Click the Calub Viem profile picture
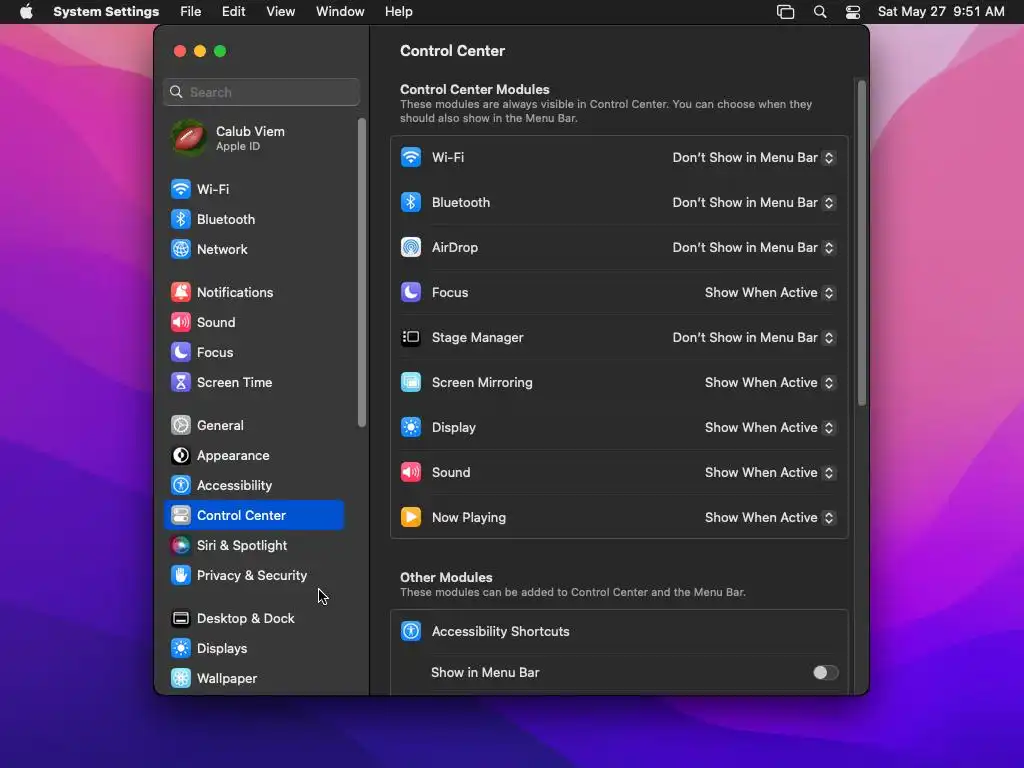 189,138
